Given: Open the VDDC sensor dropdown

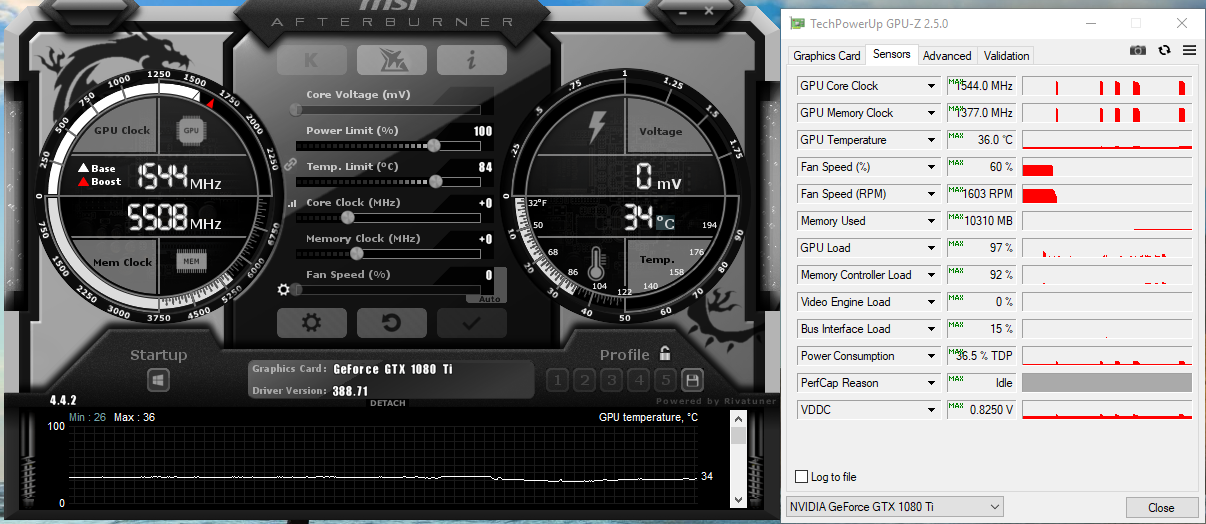Looking at the screenshot, I should 932,410.
